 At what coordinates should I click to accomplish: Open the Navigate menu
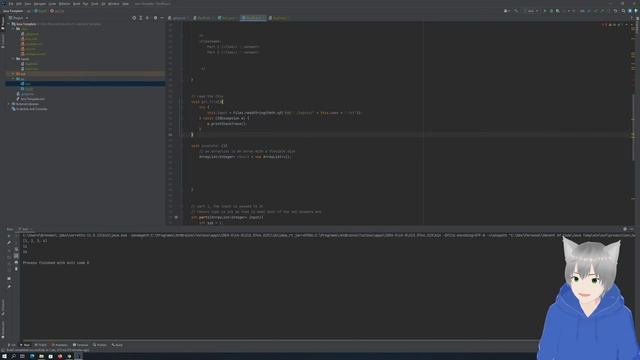click(x=40, y=4)
